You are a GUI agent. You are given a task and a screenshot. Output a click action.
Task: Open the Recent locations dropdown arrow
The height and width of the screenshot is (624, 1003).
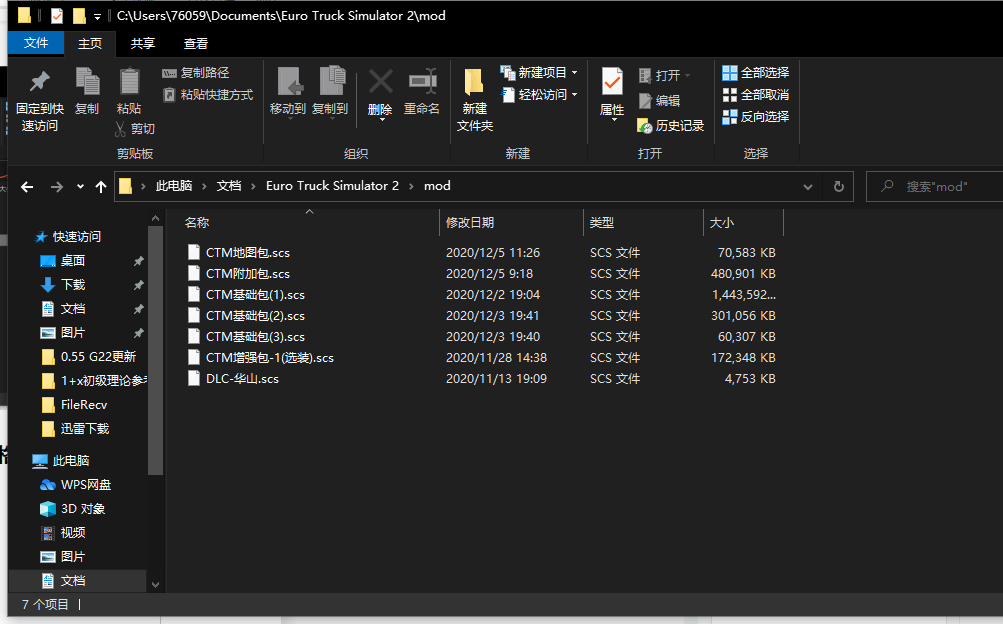click(x=80, y=187)
